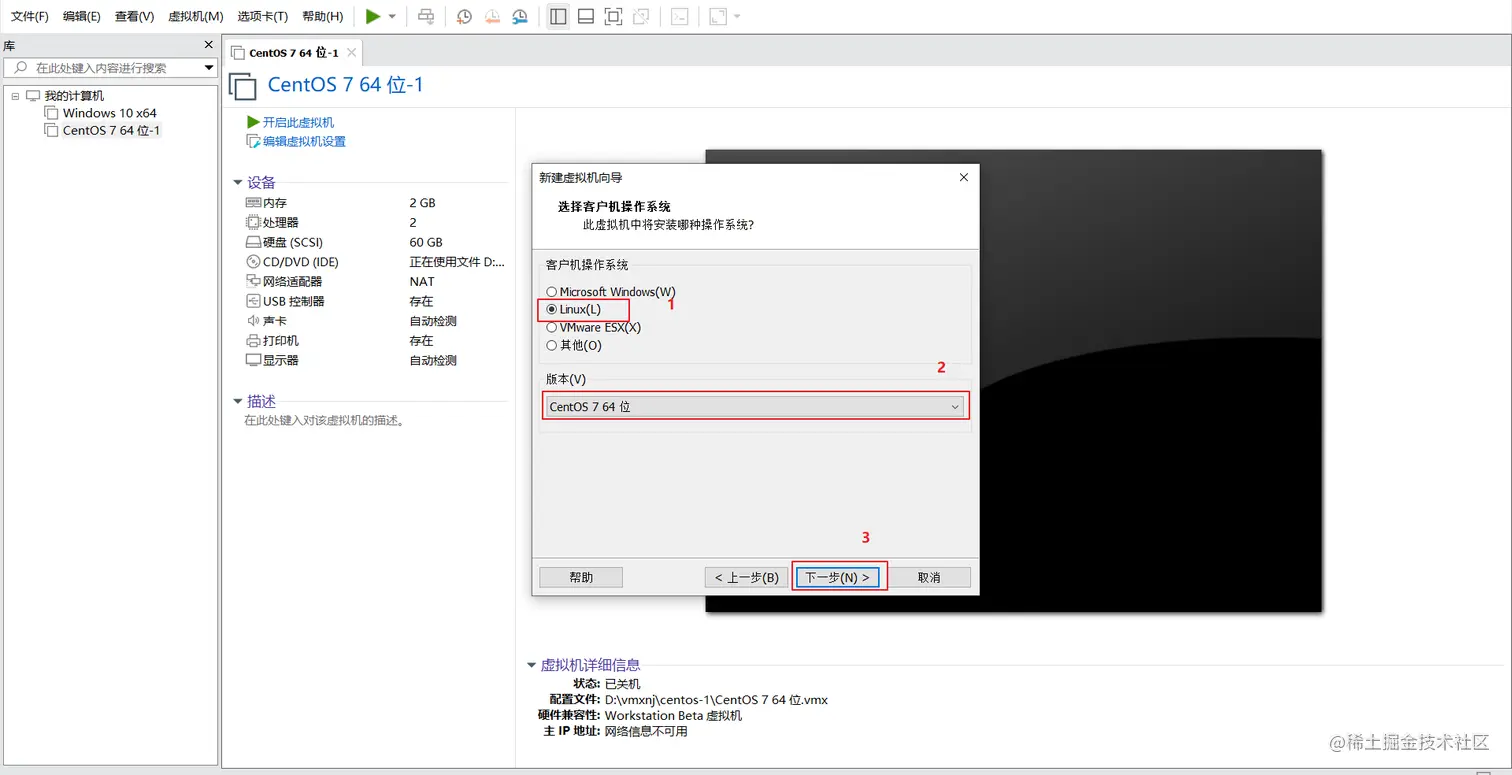Take a snapshot of this virtual machine
Image resolution: width=1512 pixels, height=775 pixels.
click(x=464, y=16)
